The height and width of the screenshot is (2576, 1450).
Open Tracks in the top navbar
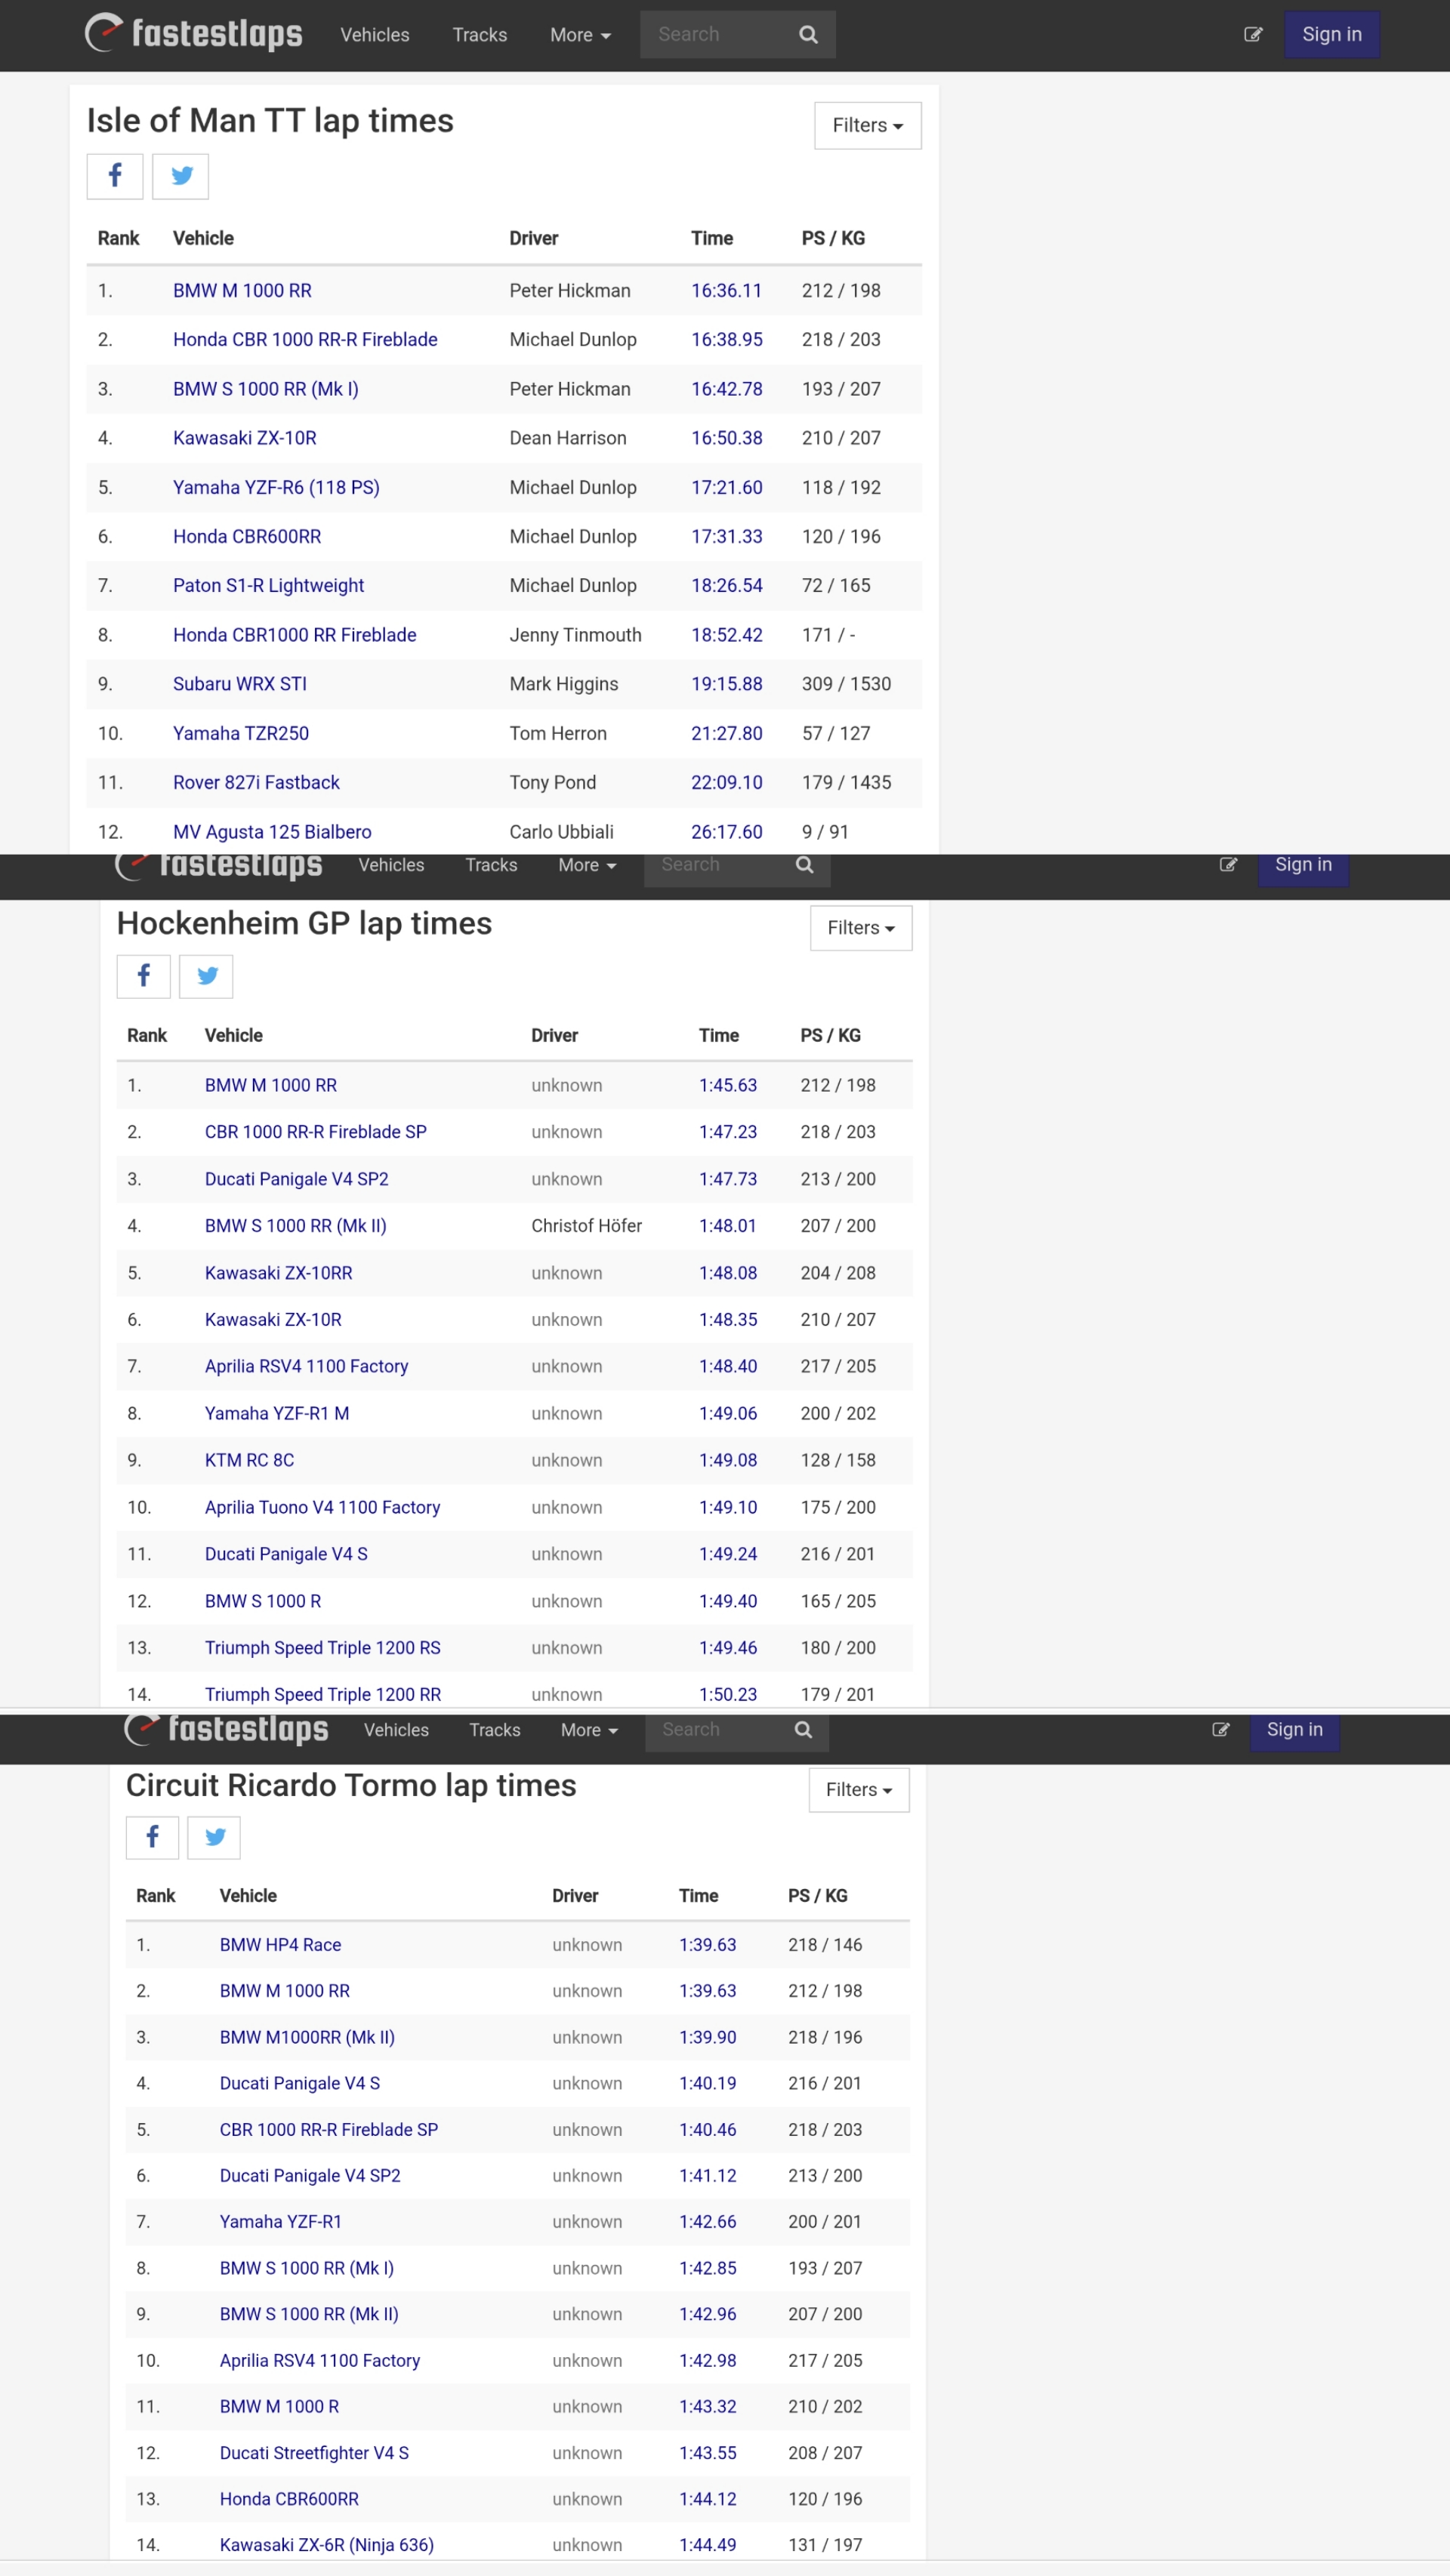(480, 35)
